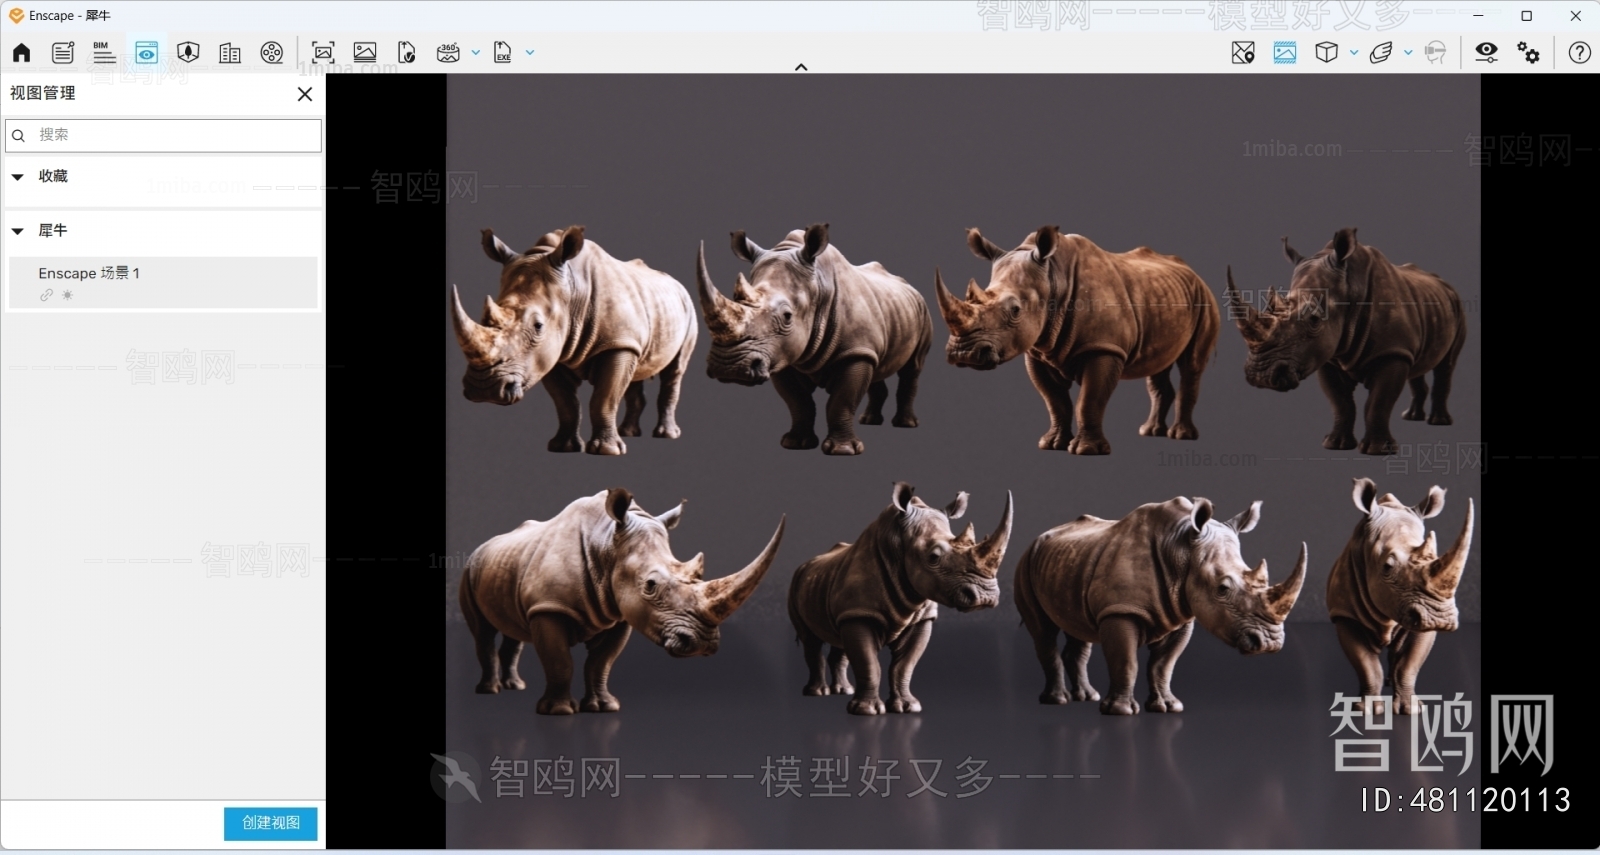Open the Asset Library icon
Image resolution: width=1600 pixels, height=855 pixels.
coord(188,53)
